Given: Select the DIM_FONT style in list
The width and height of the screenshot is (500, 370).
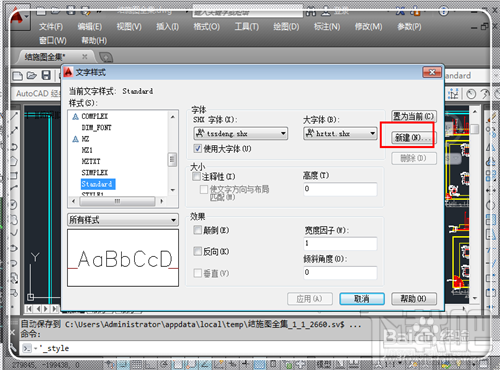Looking at the screenshot, I should click(96, 127).
